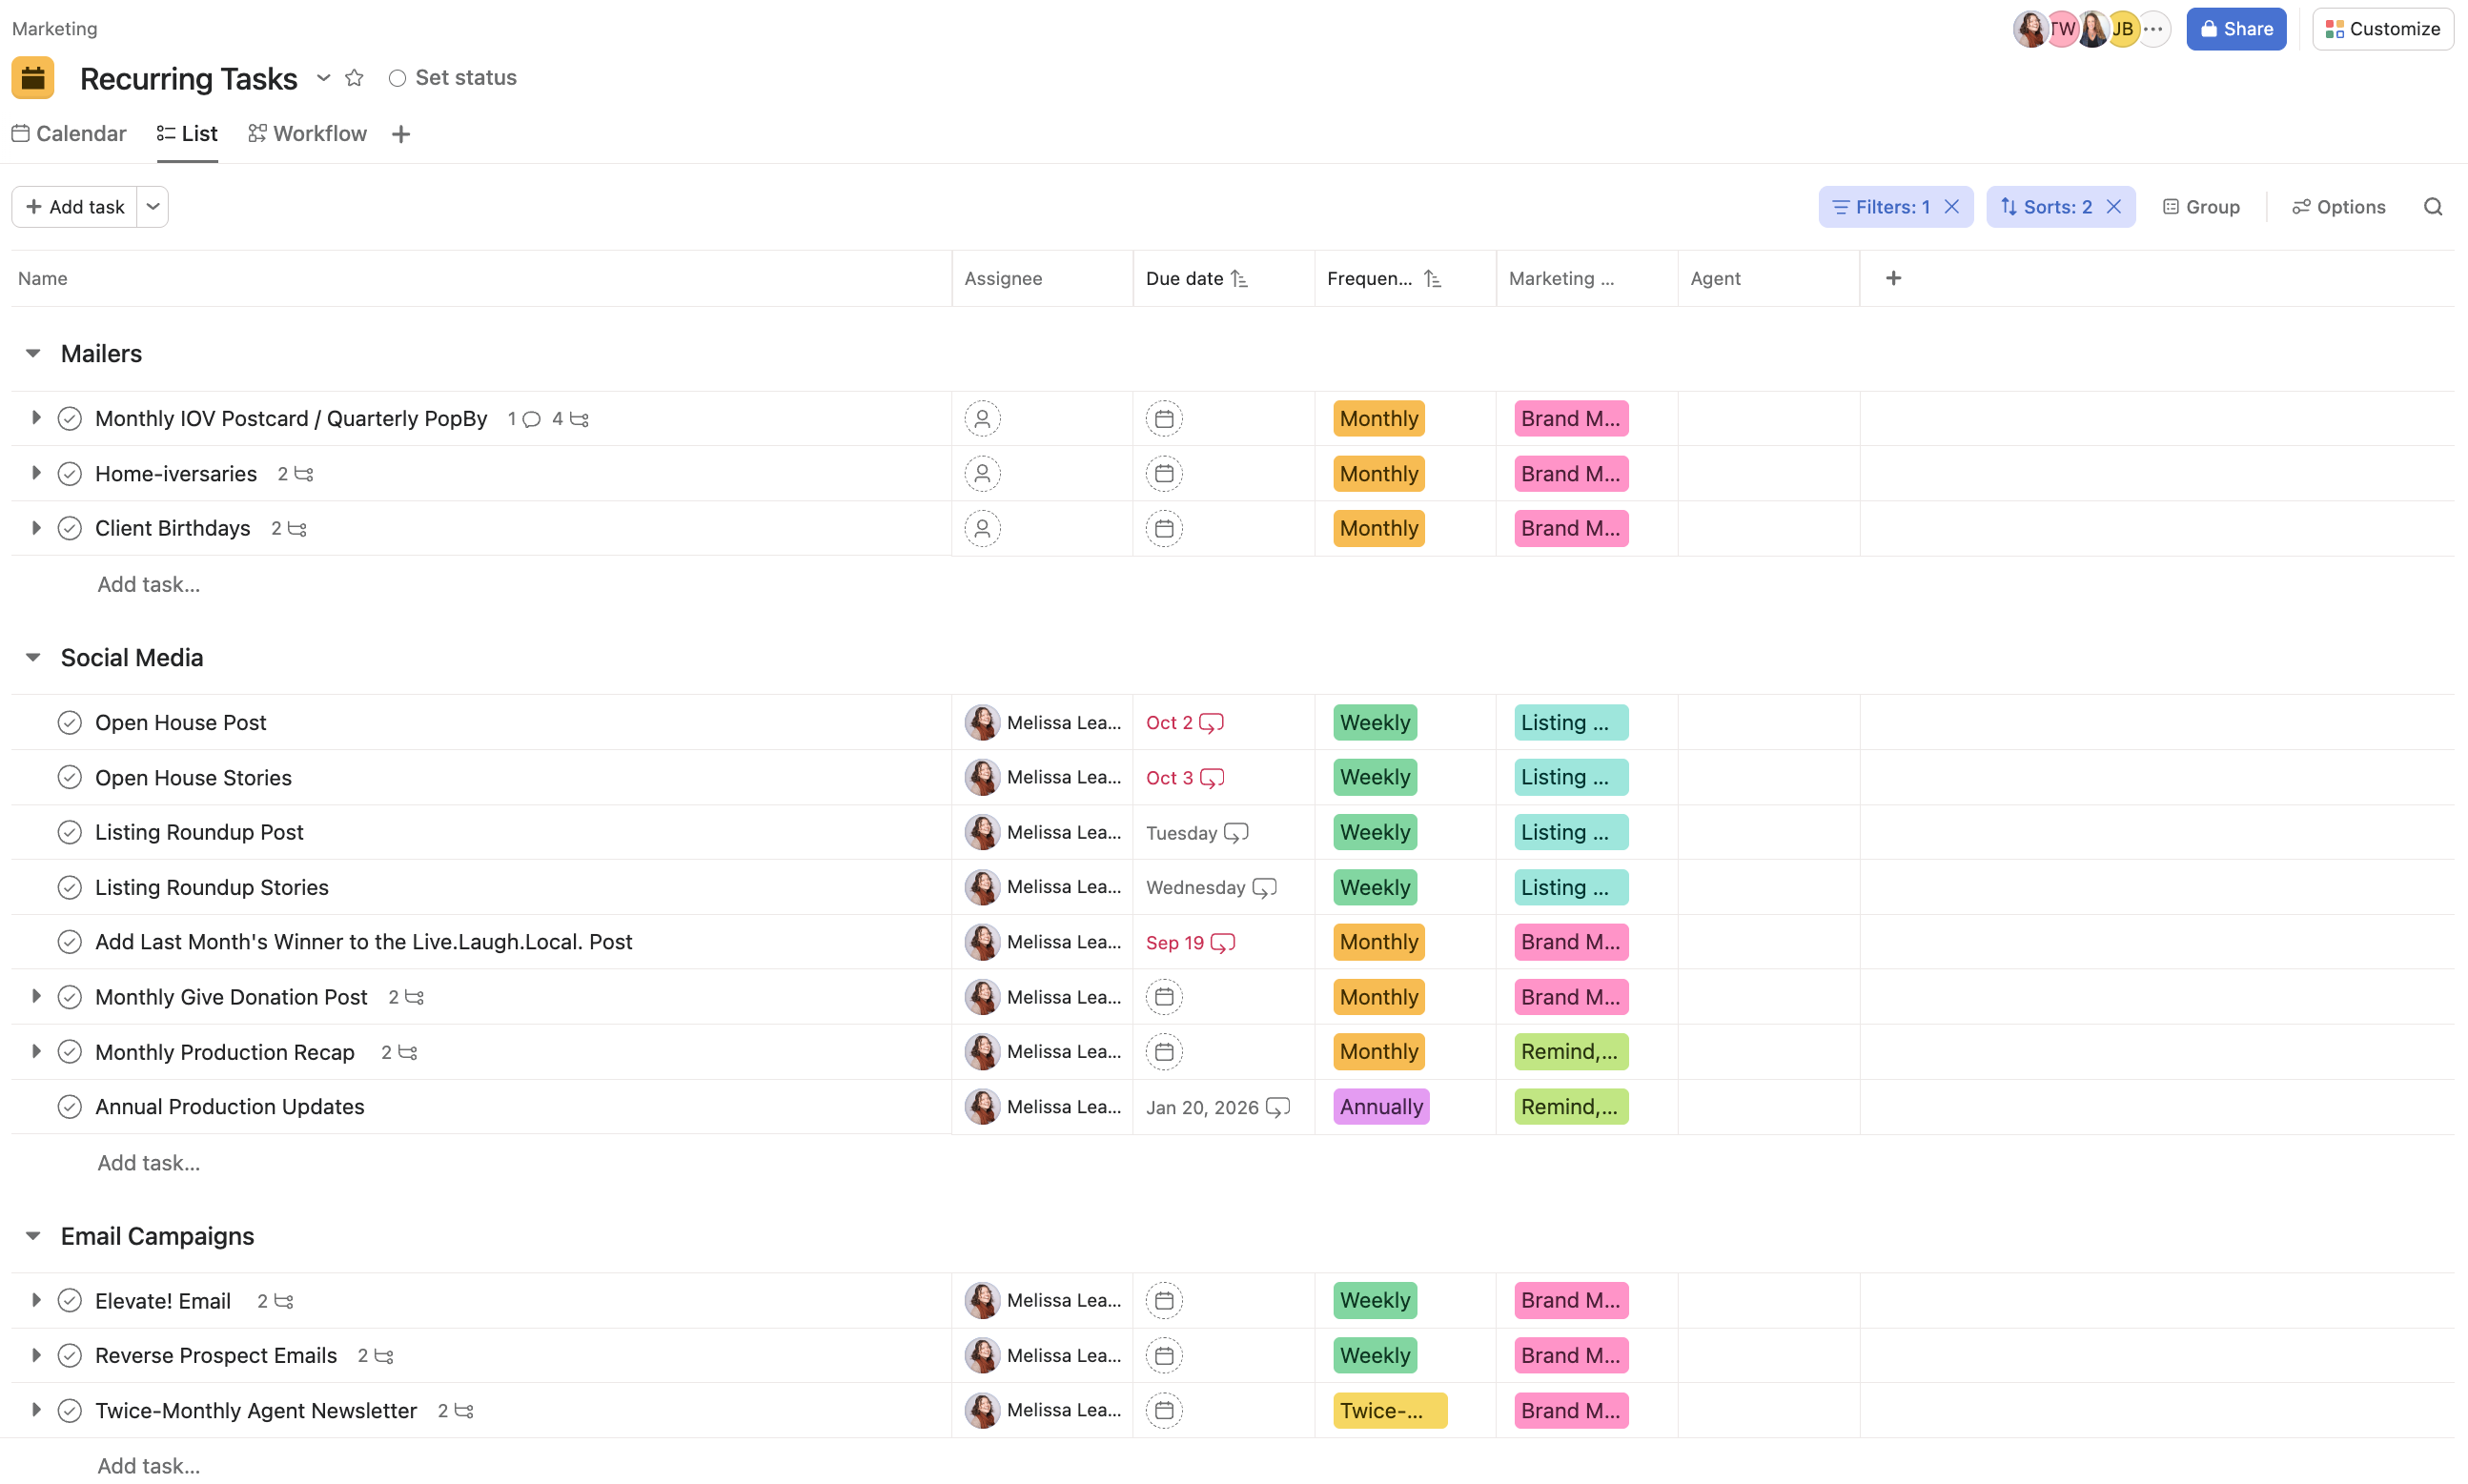Viewport: 2468px width, 1484px height.
Task: Click the Customize button
Action: pos(2383,28)
